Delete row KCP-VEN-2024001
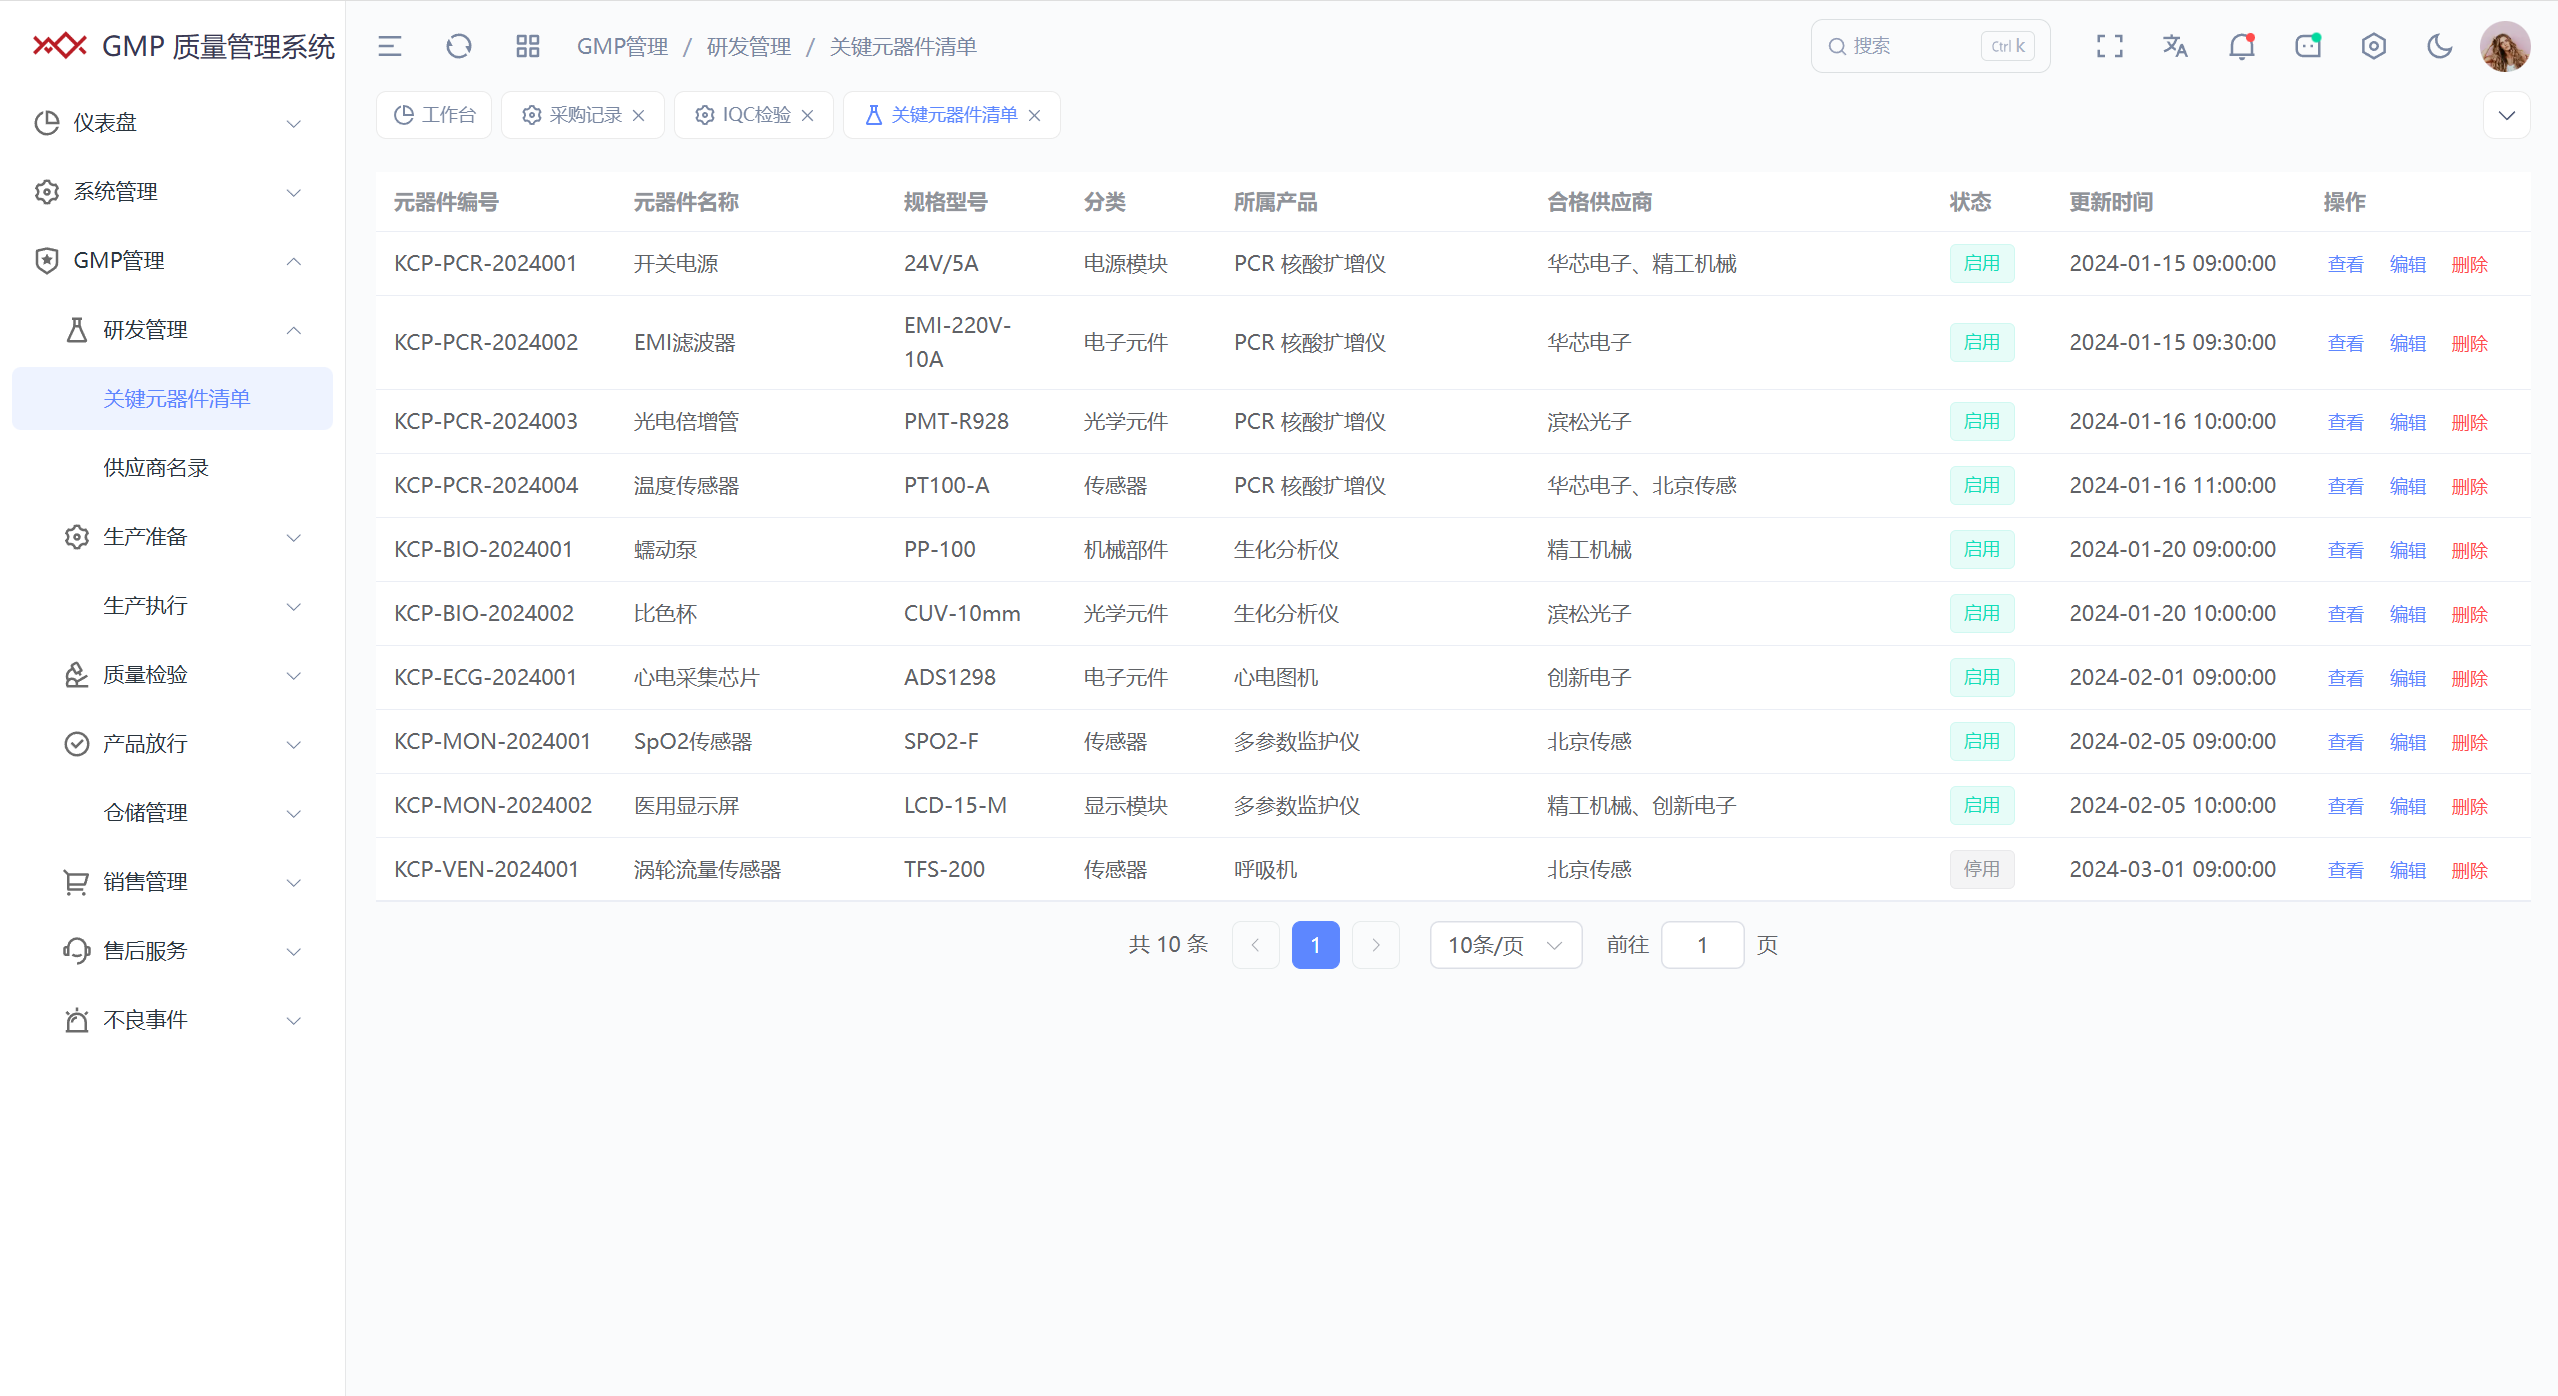Image resolution: width=2558 pixels, height=1396 pixels. (2470, 870)
